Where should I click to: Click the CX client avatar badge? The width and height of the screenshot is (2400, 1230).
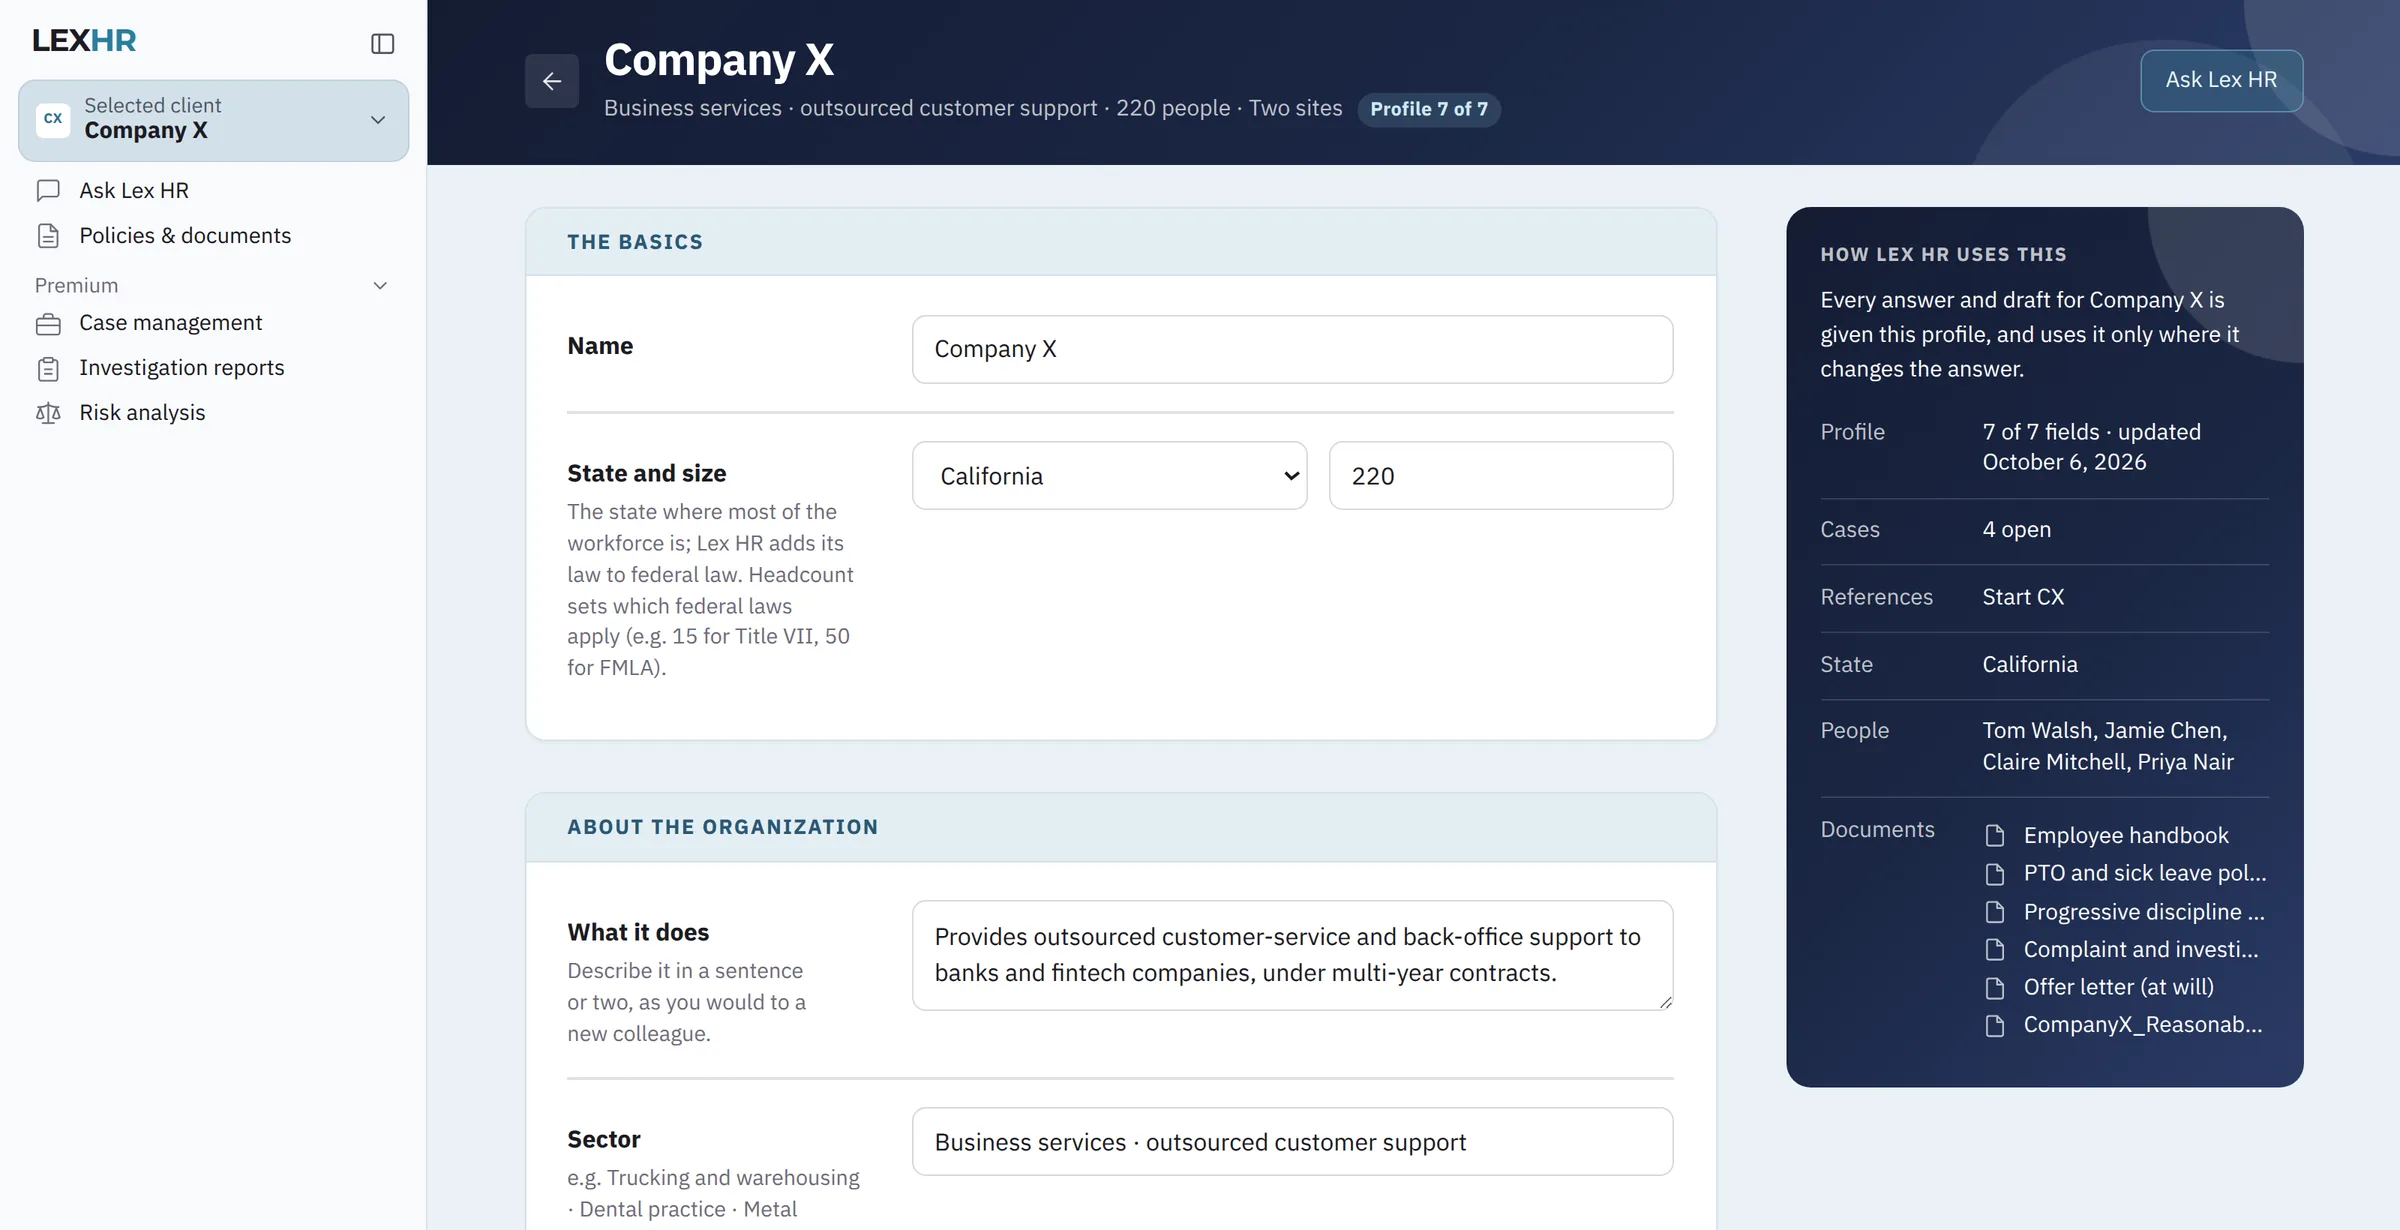(x=53, y=119)
